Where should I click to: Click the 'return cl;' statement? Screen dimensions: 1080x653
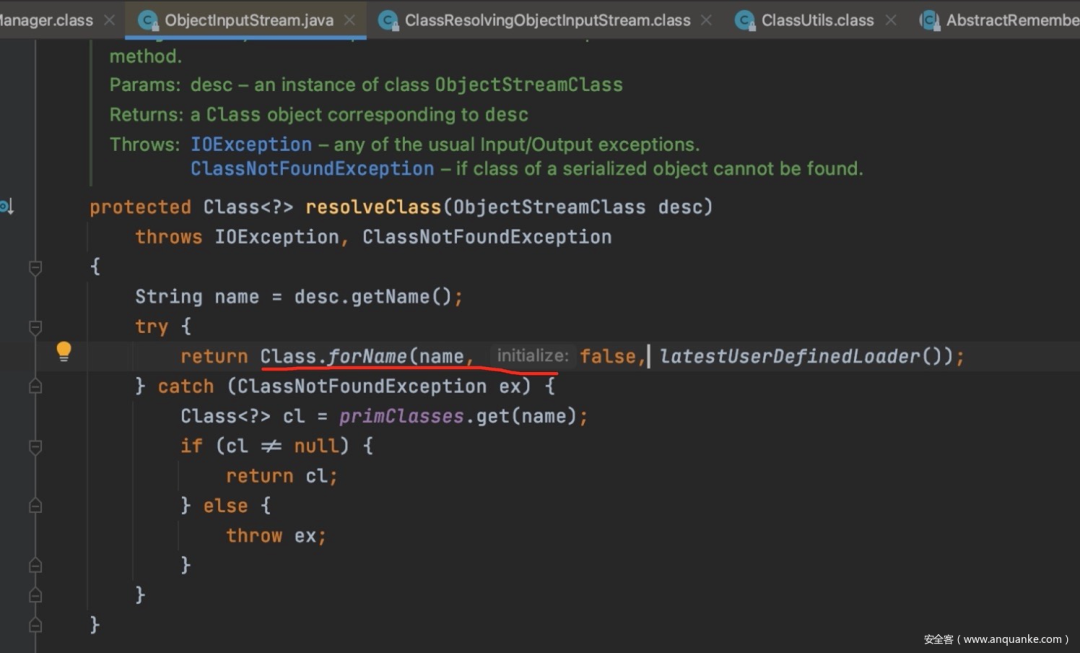282,476
